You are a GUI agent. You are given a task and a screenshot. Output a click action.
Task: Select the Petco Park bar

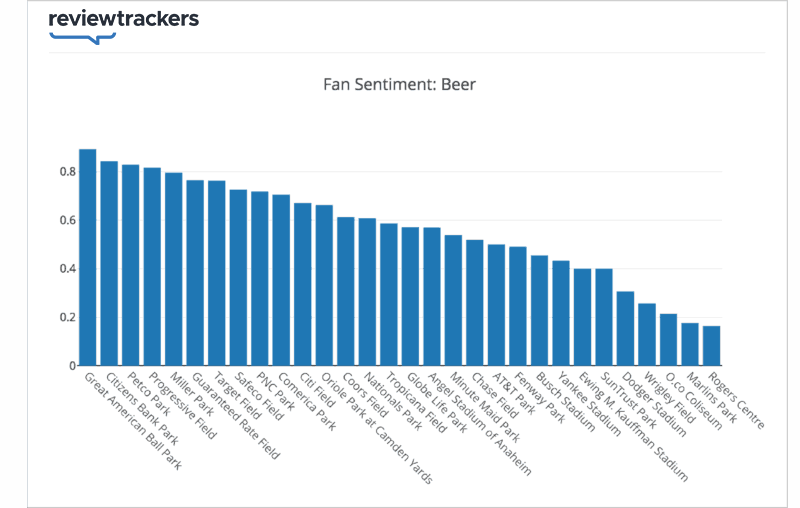tap(130, 265)
